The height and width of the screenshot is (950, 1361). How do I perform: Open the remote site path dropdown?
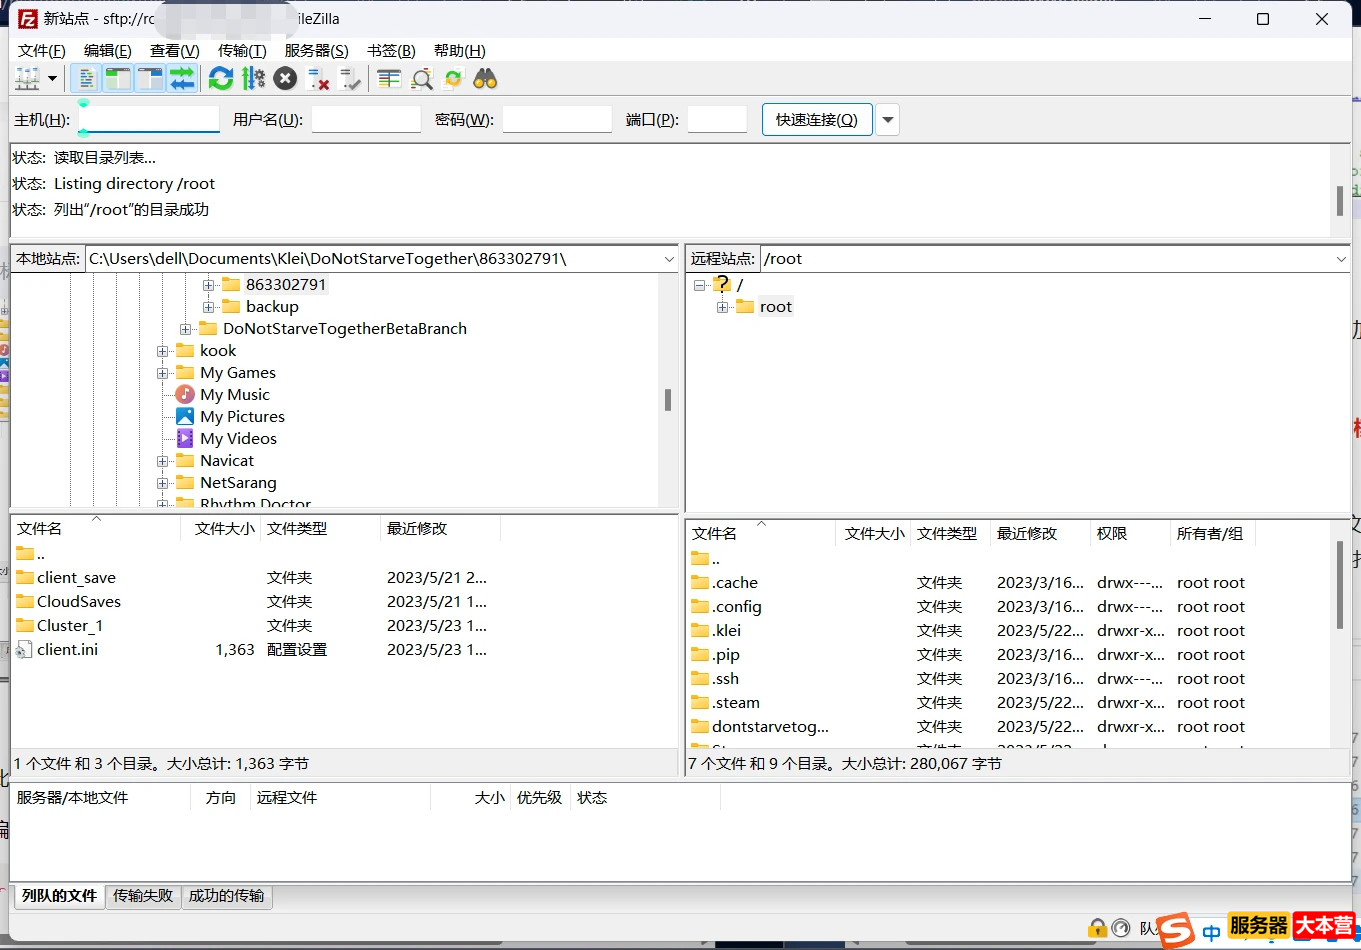pyautogui.click(x=1341, y=259)
